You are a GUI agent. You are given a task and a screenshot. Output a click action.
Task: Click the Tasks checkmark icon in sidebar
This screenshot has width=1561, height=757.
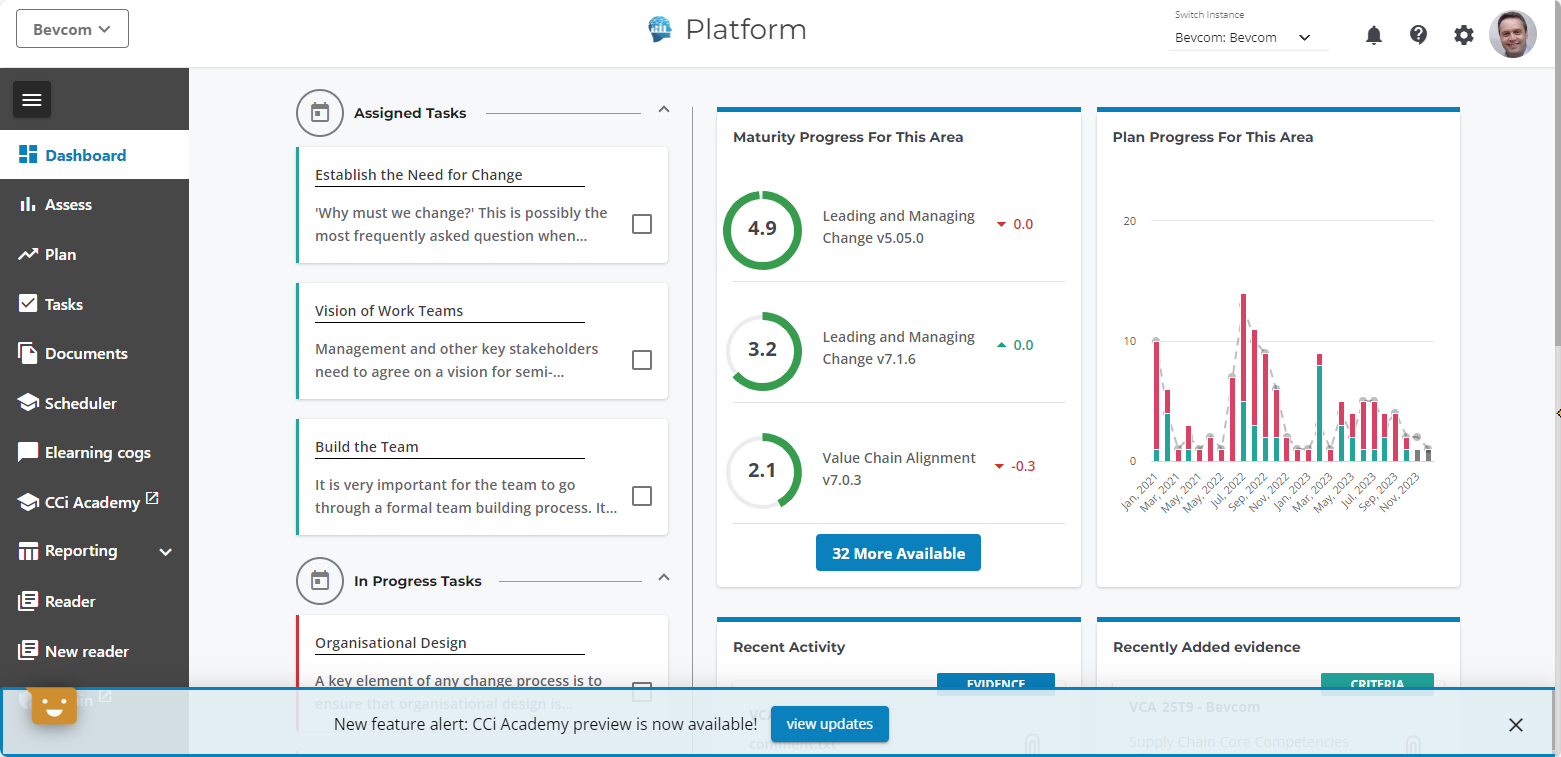click(x=28, y=304)
